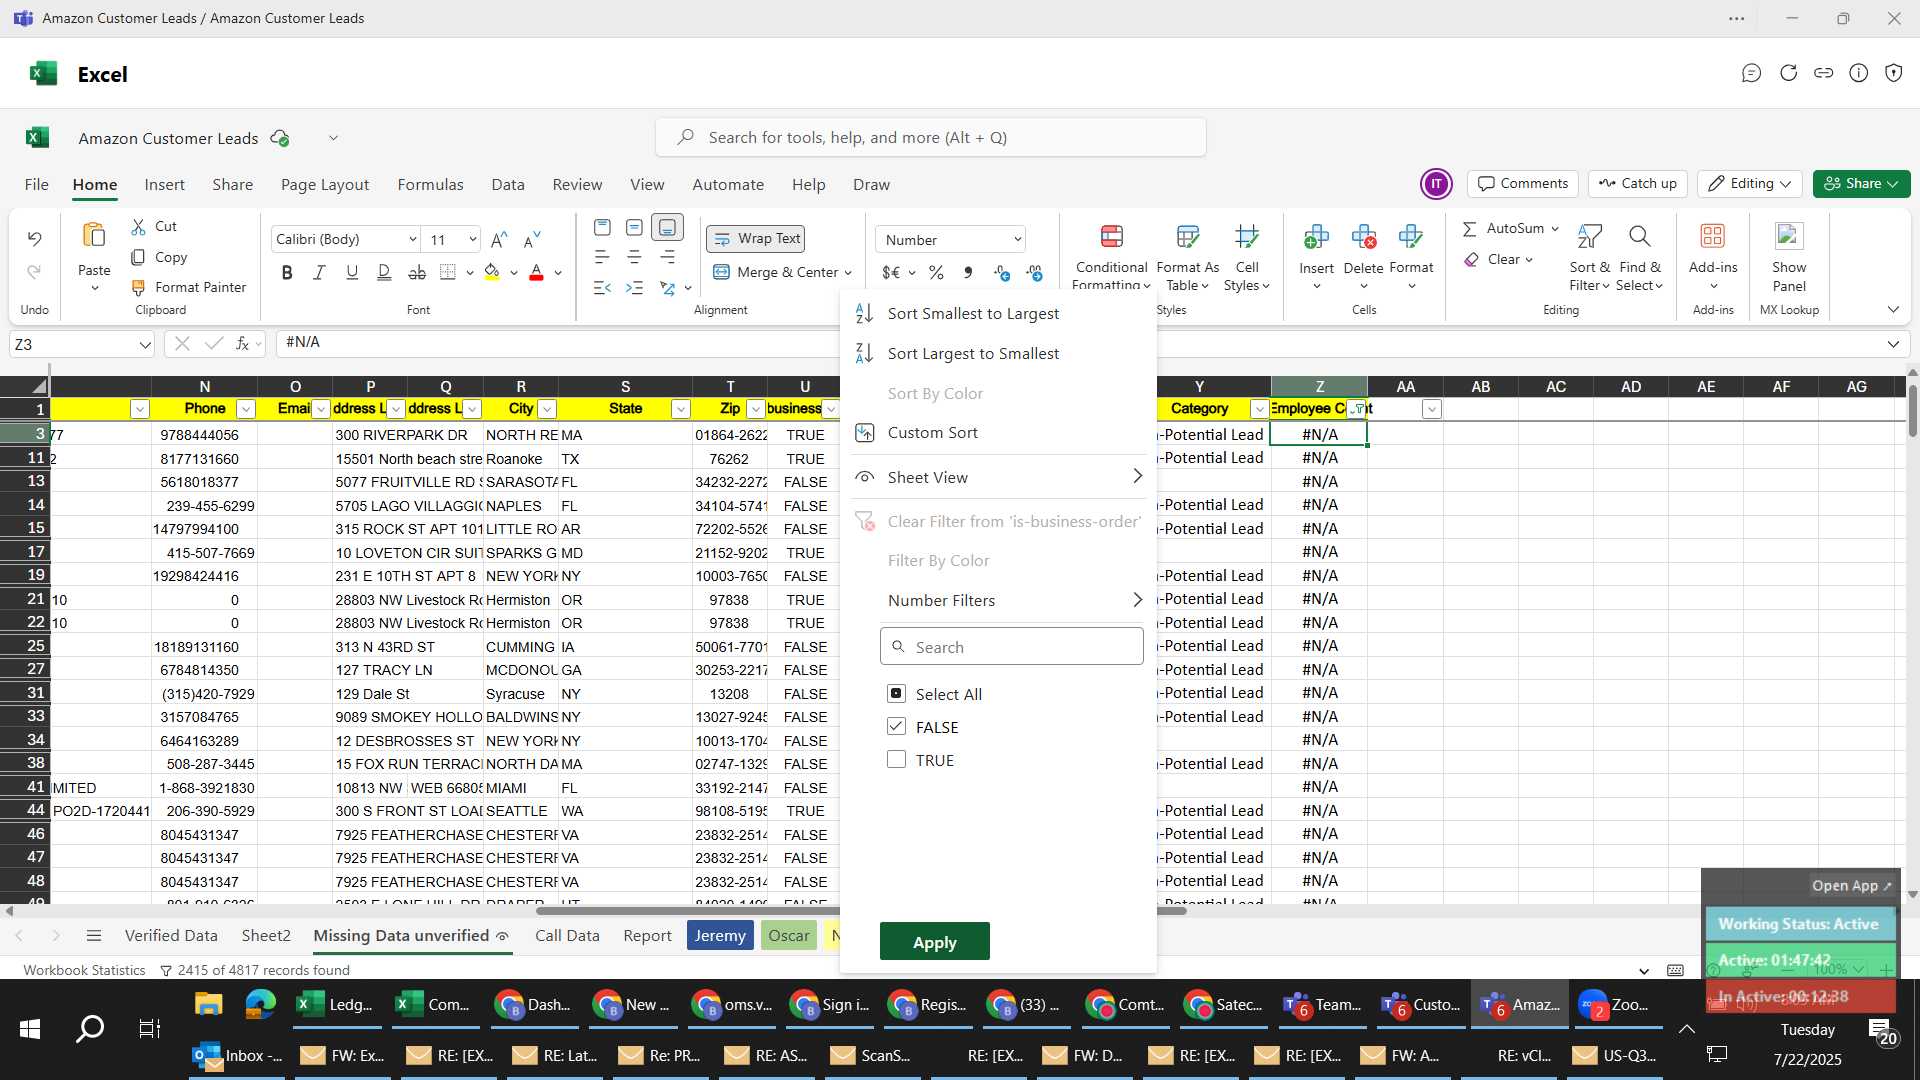Open Sort & Filter menu
Viewport: 1920px width, 1080px height.
point(1589,257)
